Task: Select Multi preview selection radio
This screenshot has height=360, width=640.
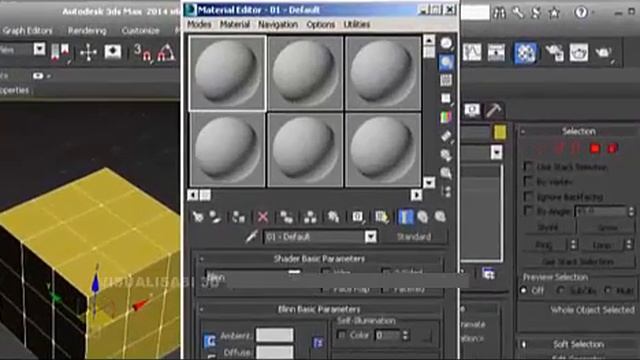Action: (608, 291)
